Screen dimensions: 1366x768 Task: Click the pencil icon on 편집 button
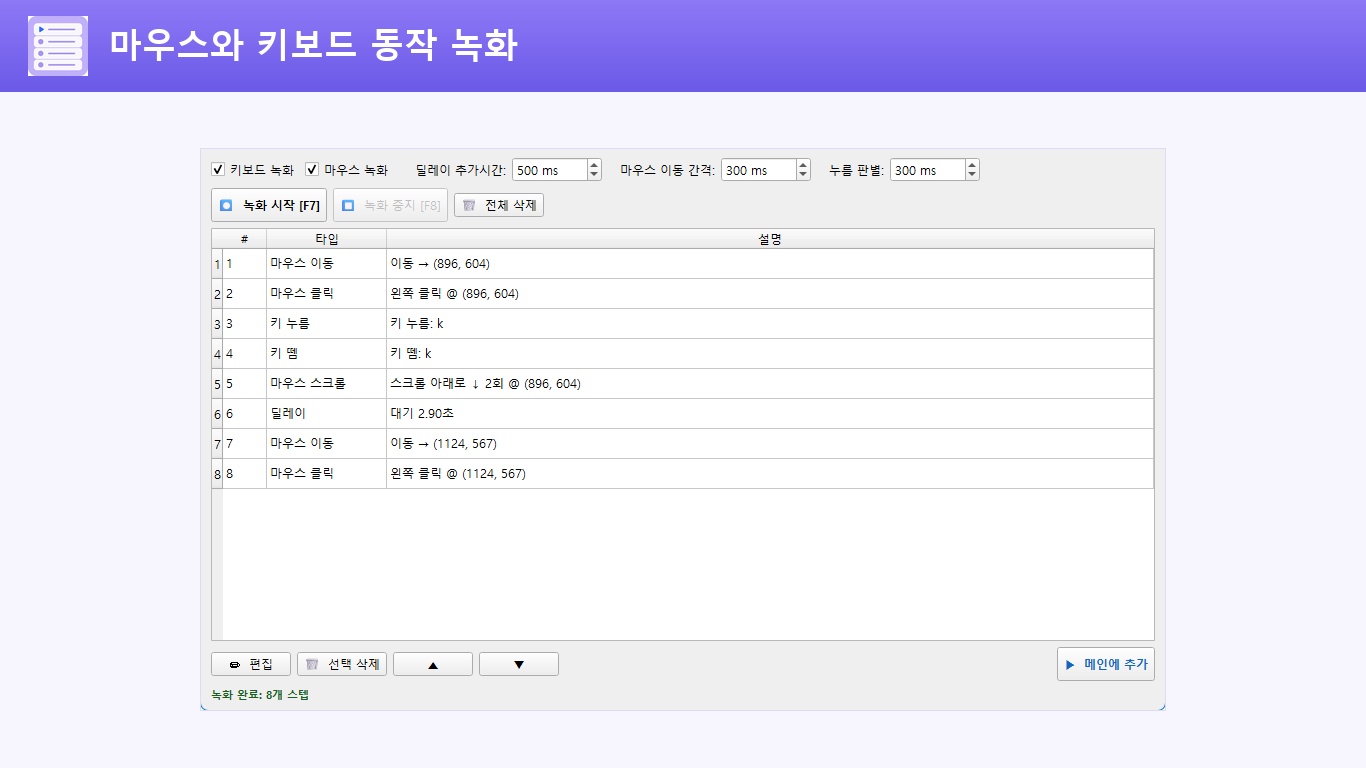point(235,664)
